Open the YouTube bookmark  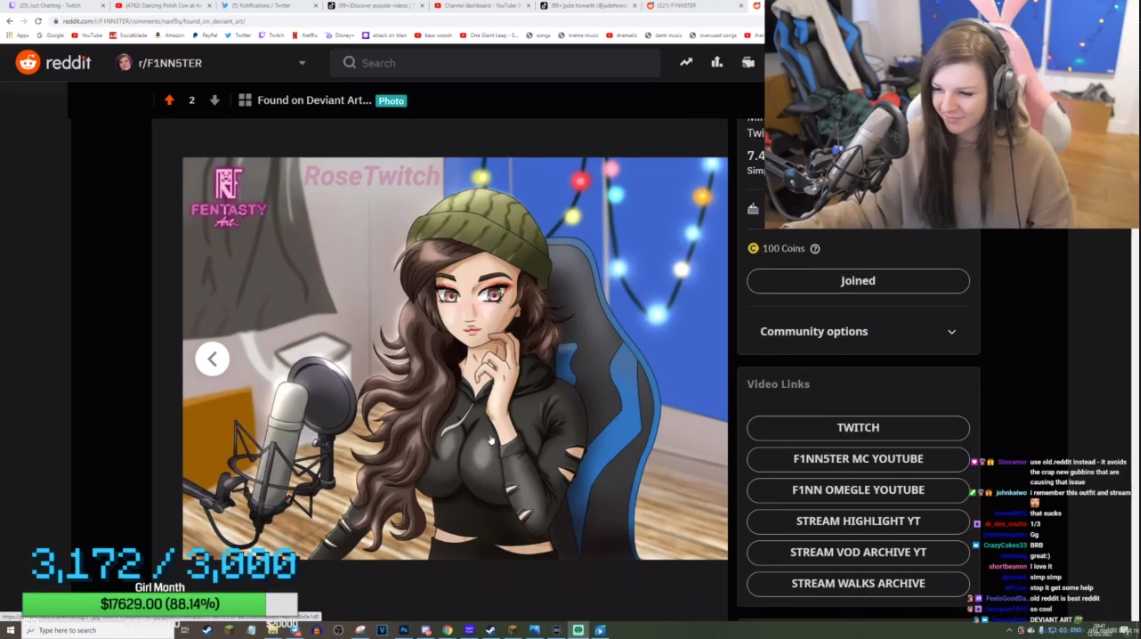click(87, 35)
